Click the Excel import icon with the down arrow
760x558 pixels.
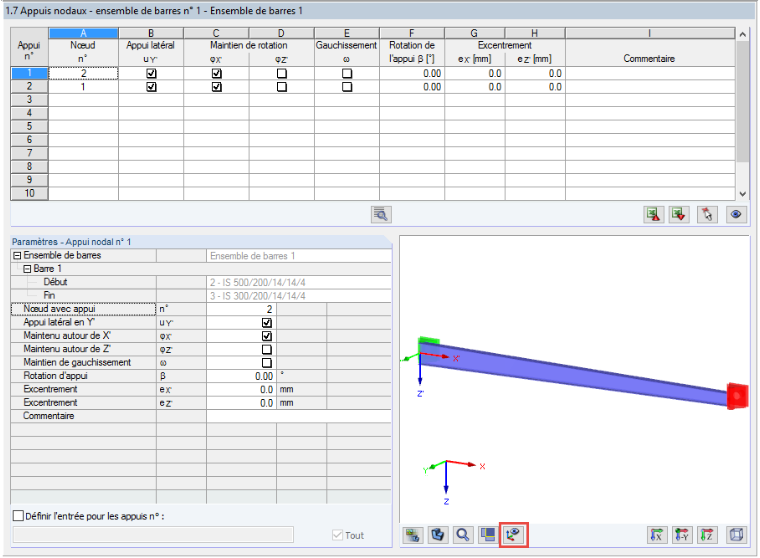pyautogui.click(x=679, y=214)
